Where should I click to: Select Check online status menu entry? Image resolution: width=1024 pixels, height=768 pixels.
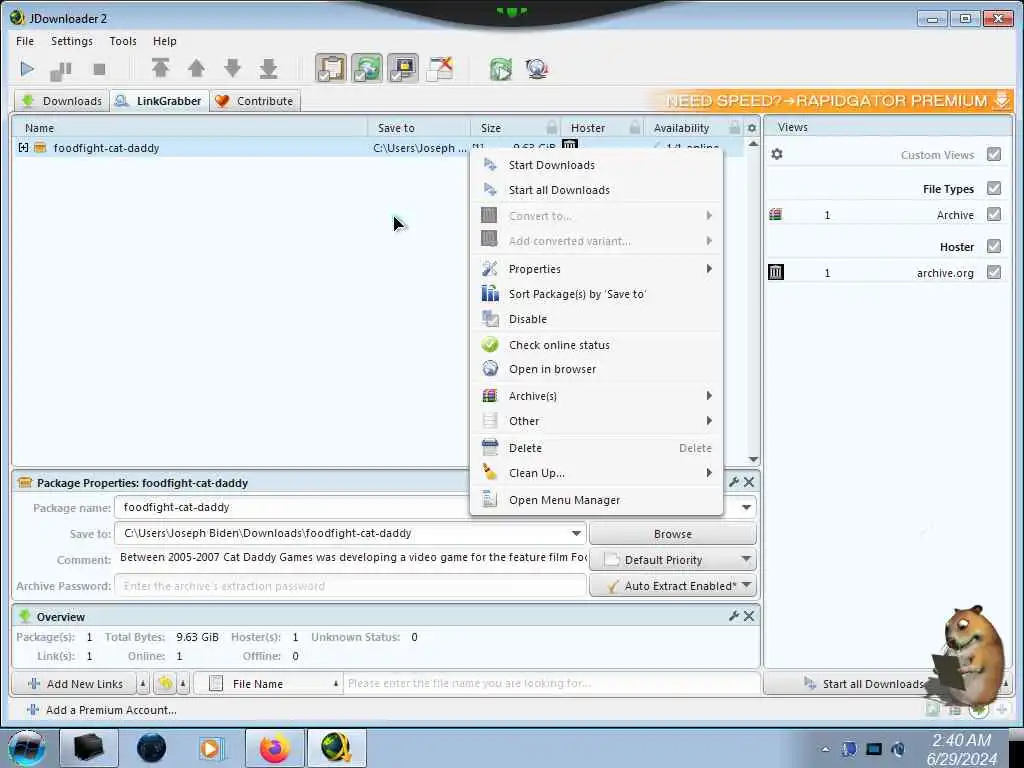[x=596, y=345]
